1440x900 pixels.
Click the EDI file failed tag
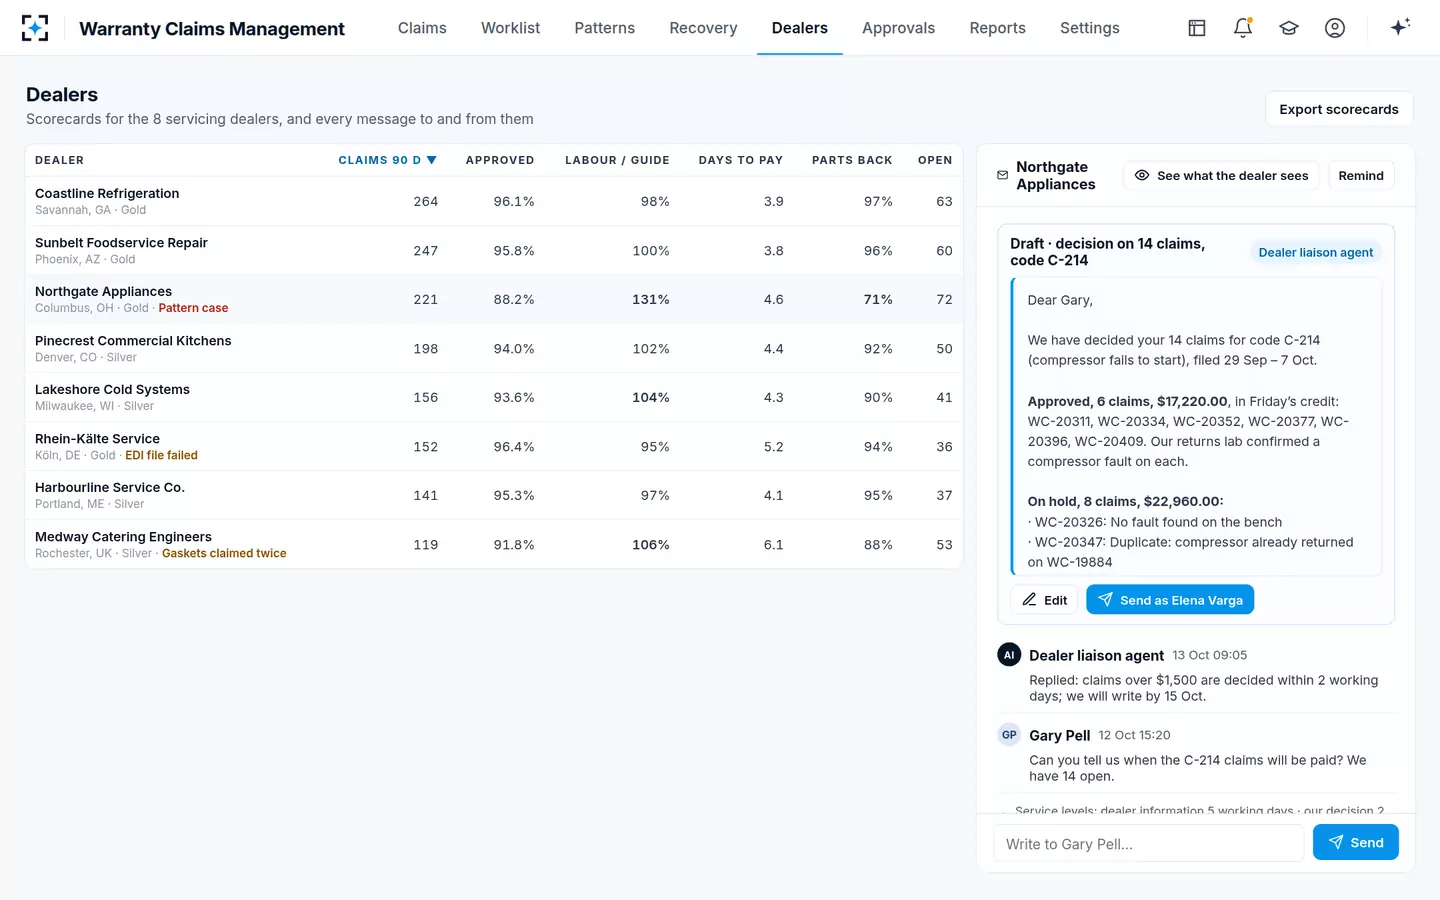(161, 455)
